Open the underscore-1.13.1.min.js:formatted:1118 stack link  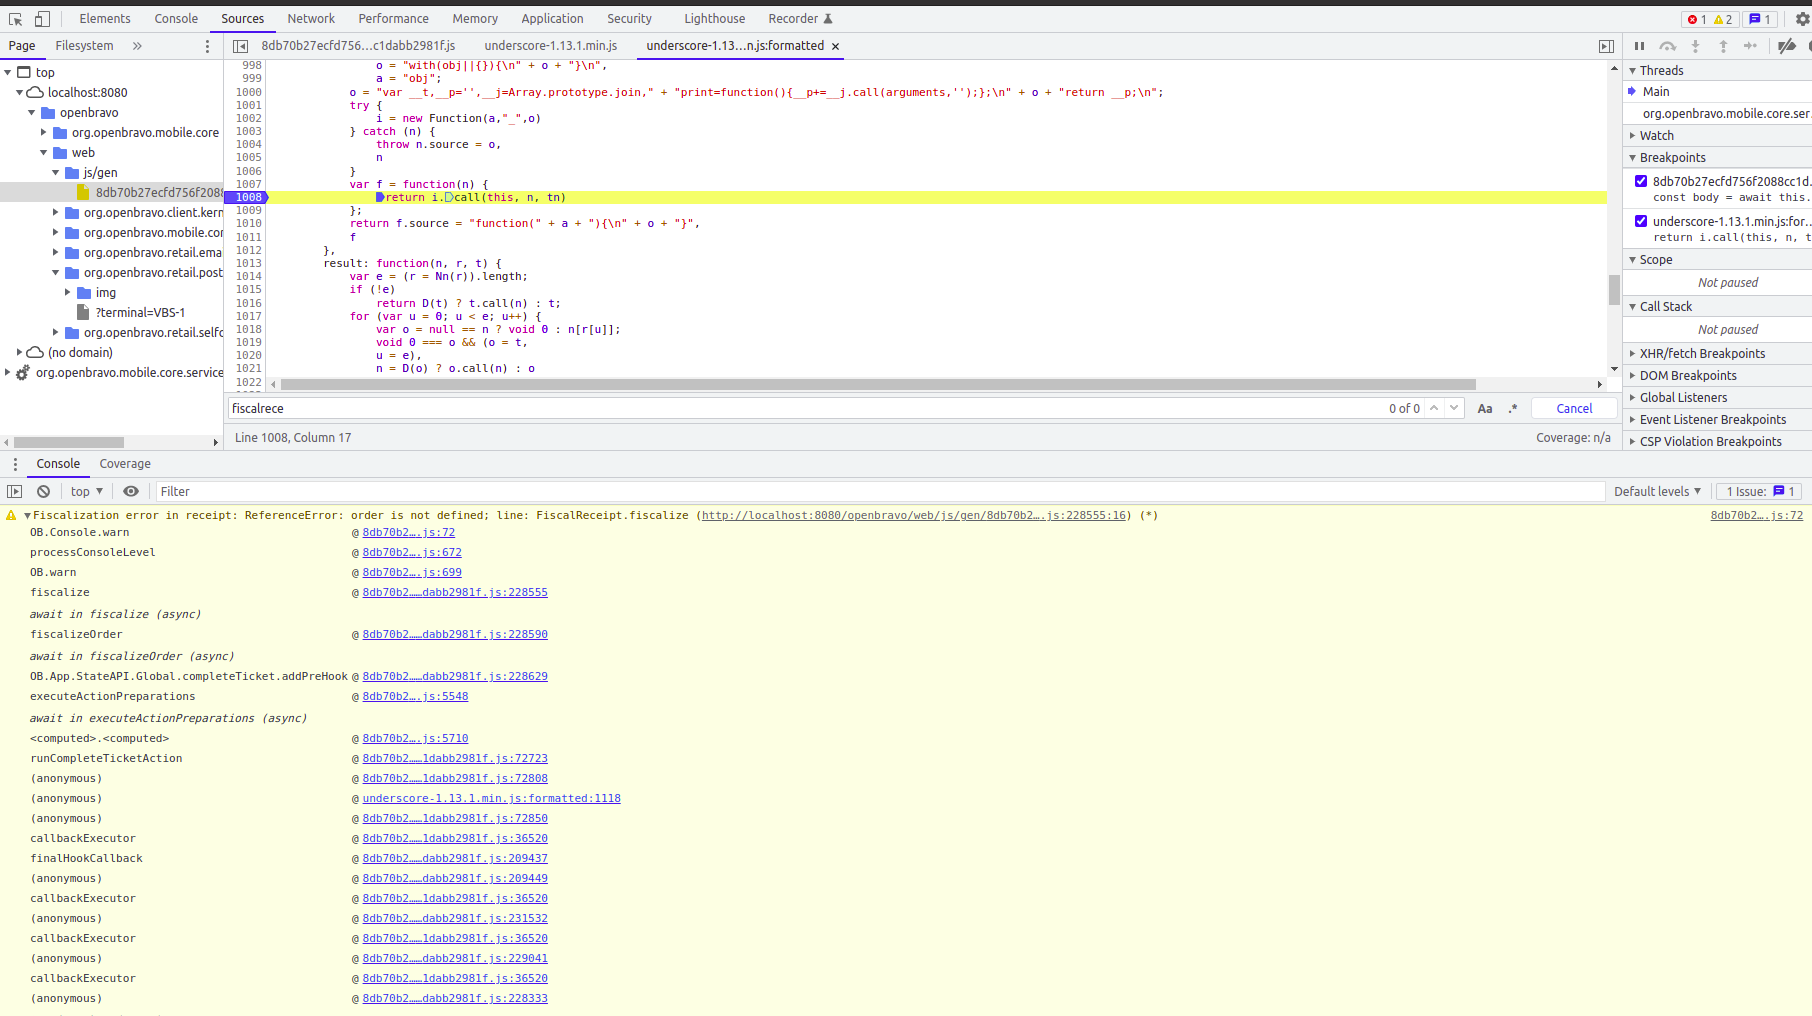491,798
